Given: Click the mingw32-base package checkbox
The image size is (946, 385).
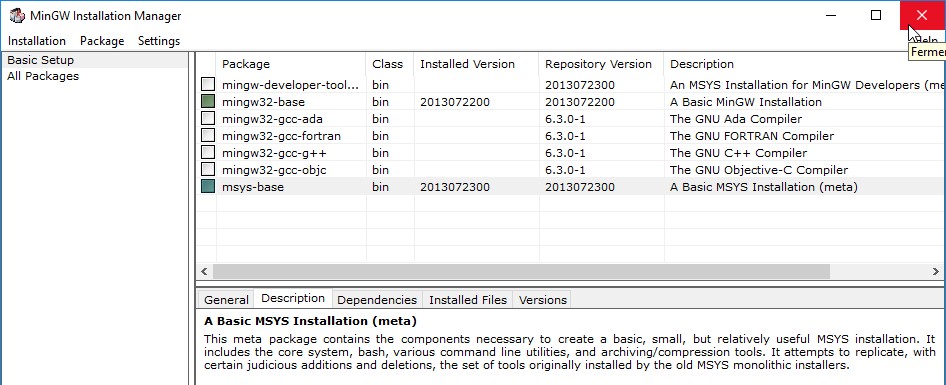Looking at the screenshot, I should pyautogui.click(x=208, y=101).
